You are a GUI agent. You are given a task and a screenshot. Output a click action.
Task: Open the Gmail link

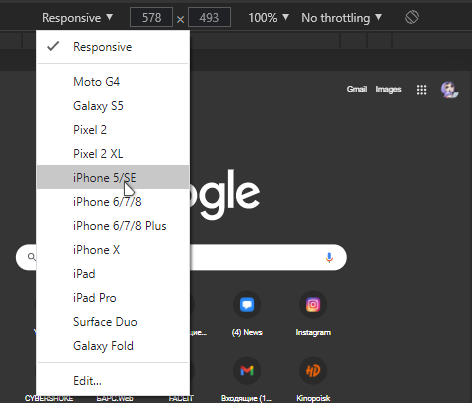357,89
